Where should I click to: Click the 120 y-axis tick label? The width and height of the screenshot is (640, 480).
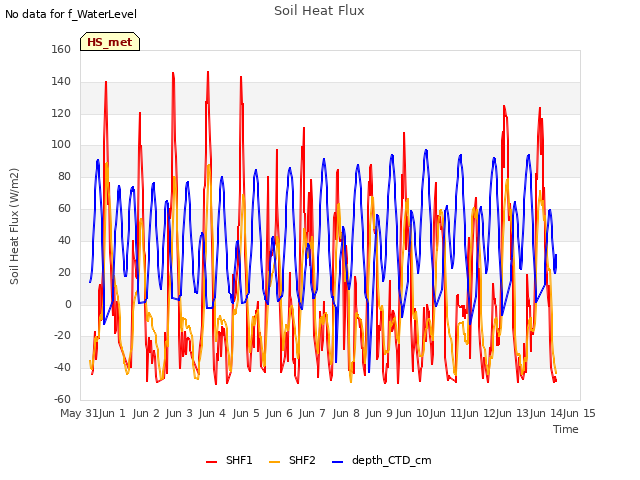click(x=61, y=113)
